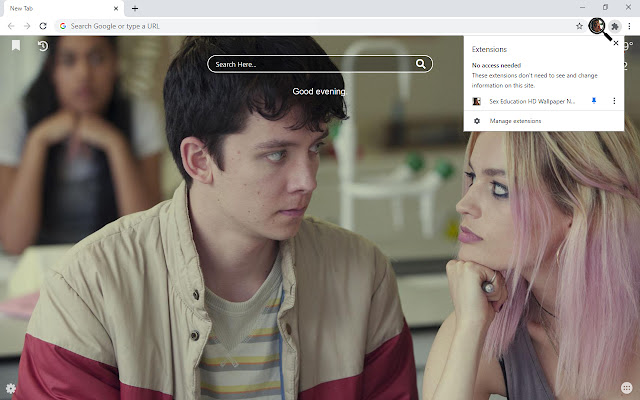Open more options for the Sex Education extension

[x=614, y=101]
